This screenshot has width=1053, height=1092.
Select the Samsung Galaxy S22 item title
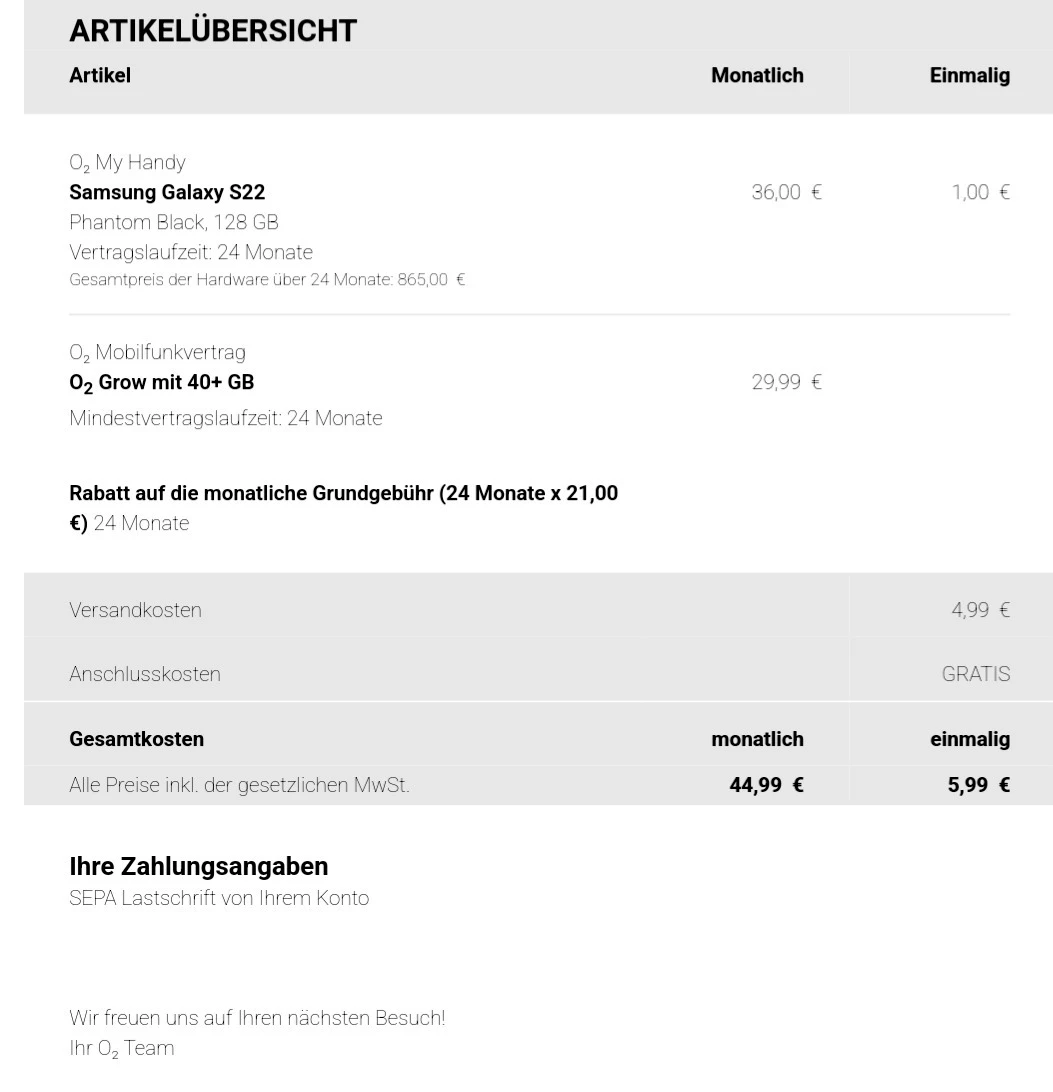tap(167, 192)
